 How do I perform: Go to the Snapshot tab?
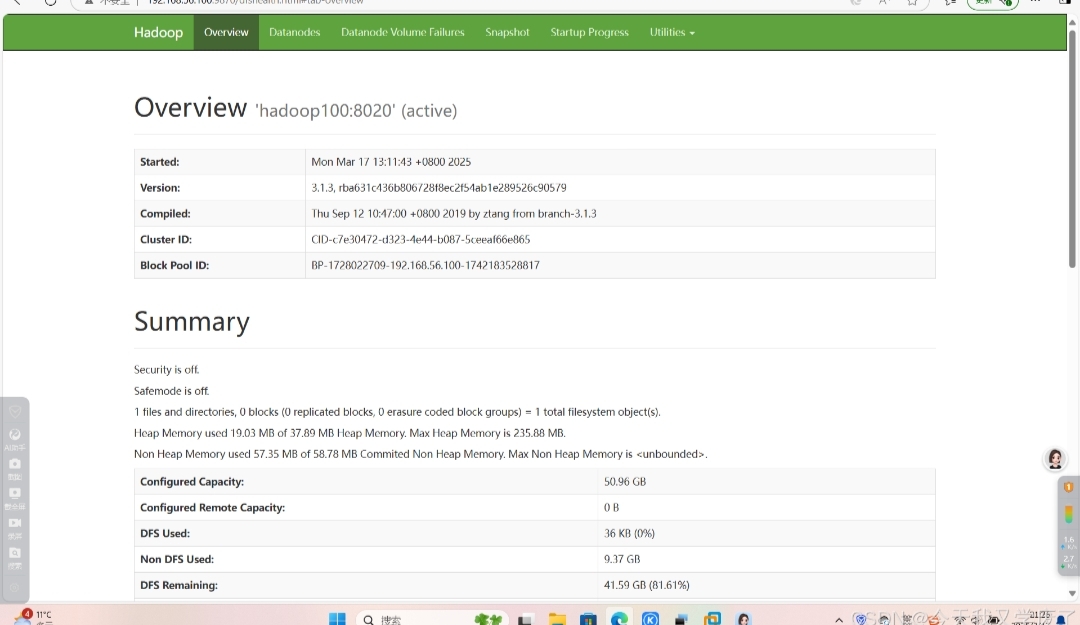coord(508,32)
